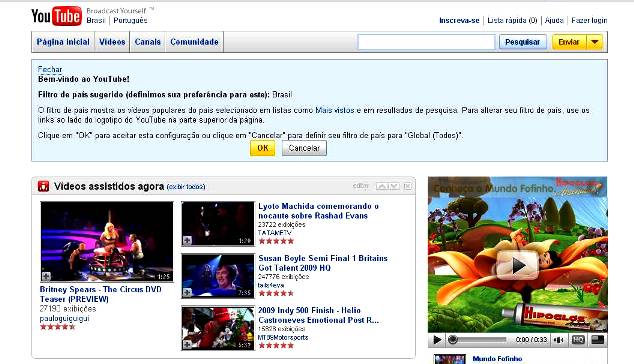Open the MTI26Motorsports uploader link

(x=283, y=337)
